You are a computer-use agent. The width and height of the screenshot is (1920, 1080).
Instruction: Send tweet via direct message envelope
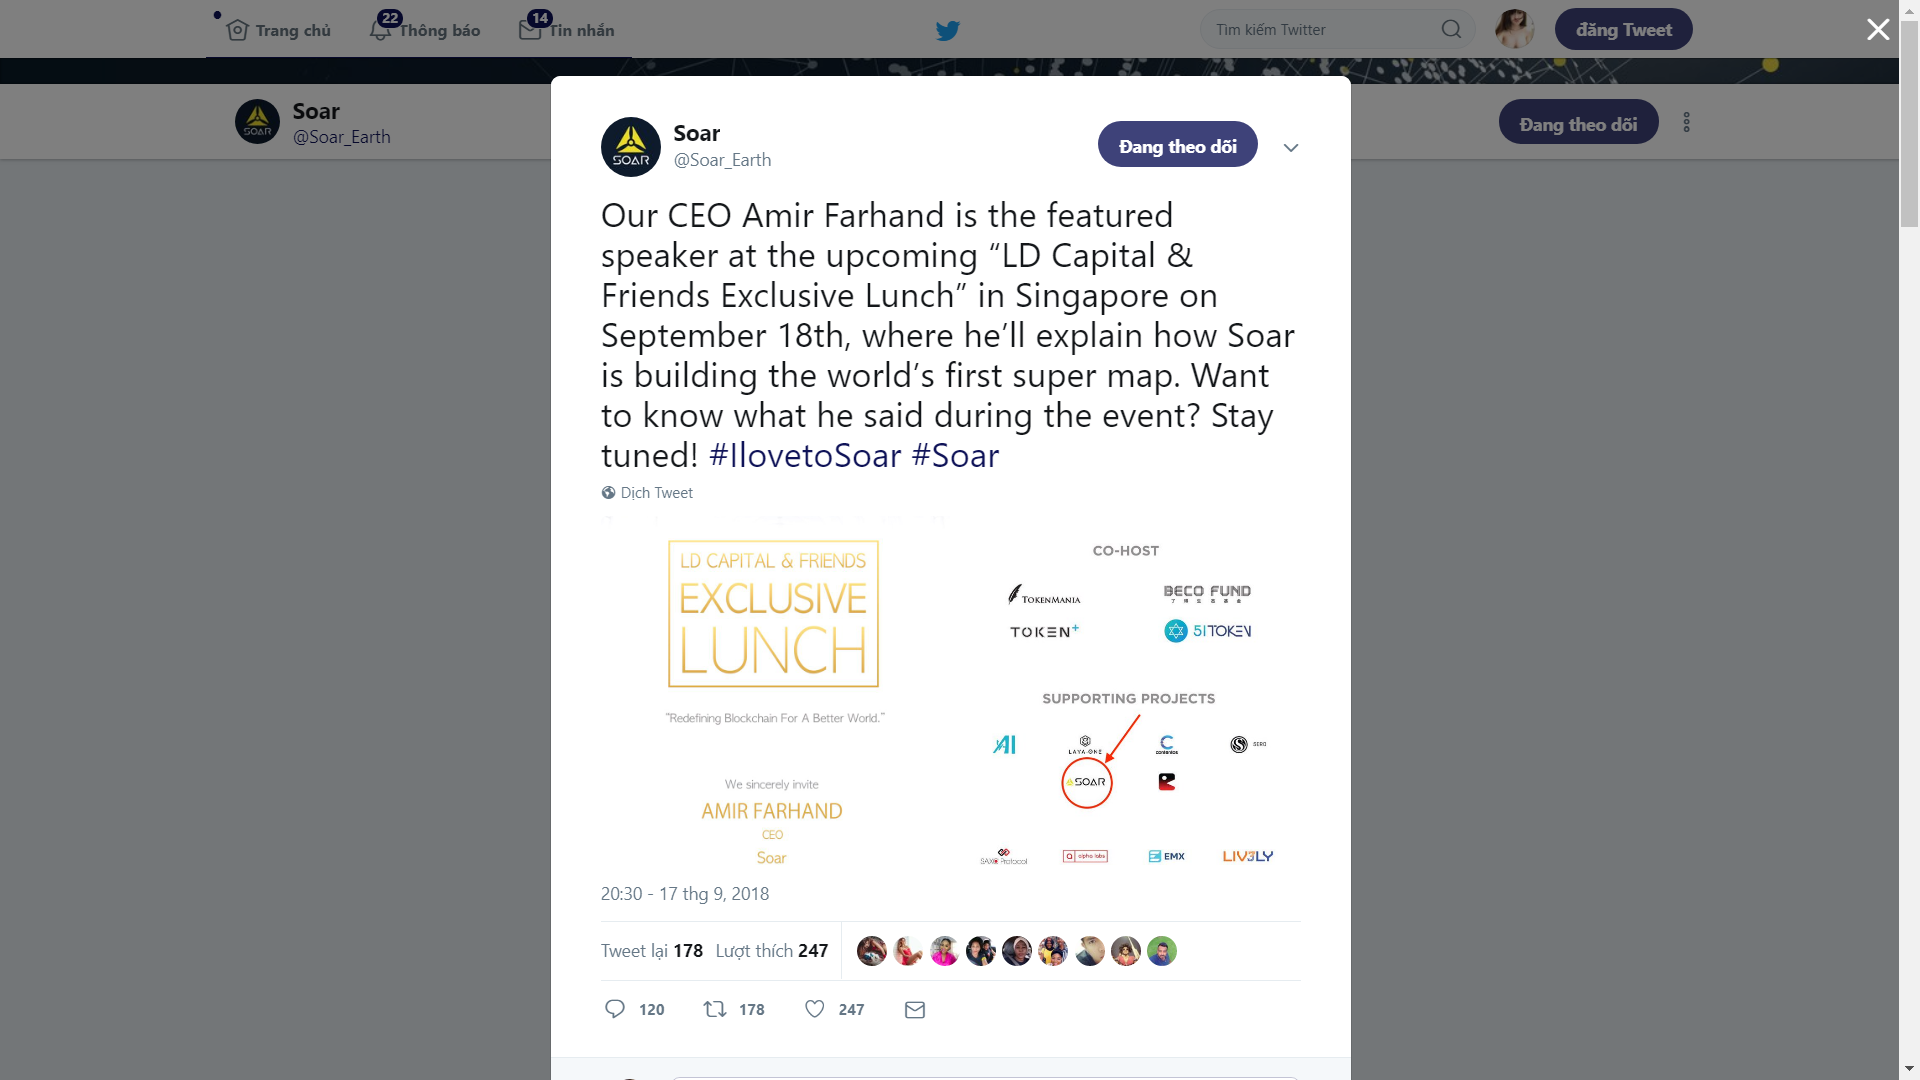(x=915, y=1010)
